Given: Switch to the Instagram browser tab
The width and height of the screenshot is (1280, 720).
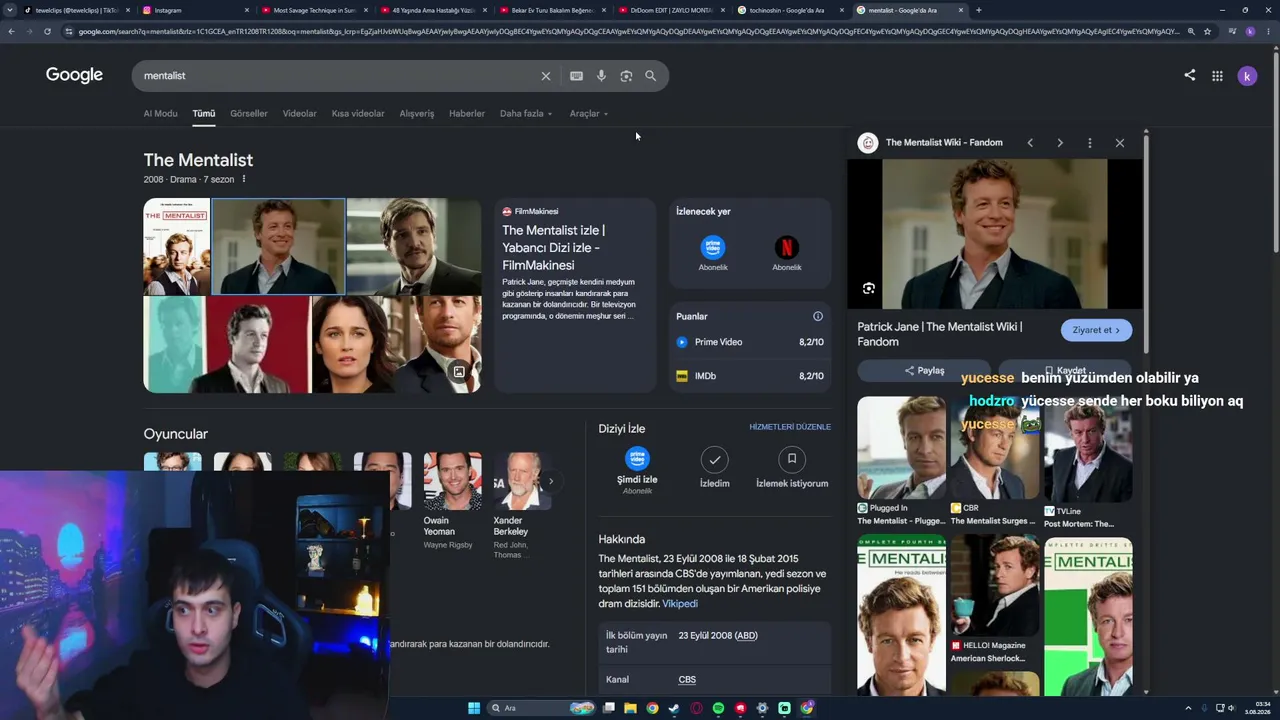Looking at the screenshot, I should (x=195, y=10).
